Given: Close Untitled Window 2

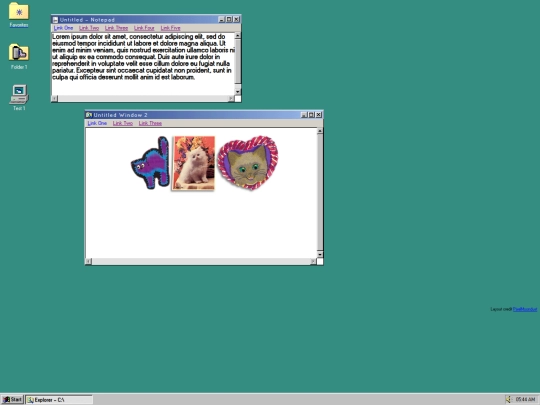Looking at the screenshot, I should click(319, 115).
